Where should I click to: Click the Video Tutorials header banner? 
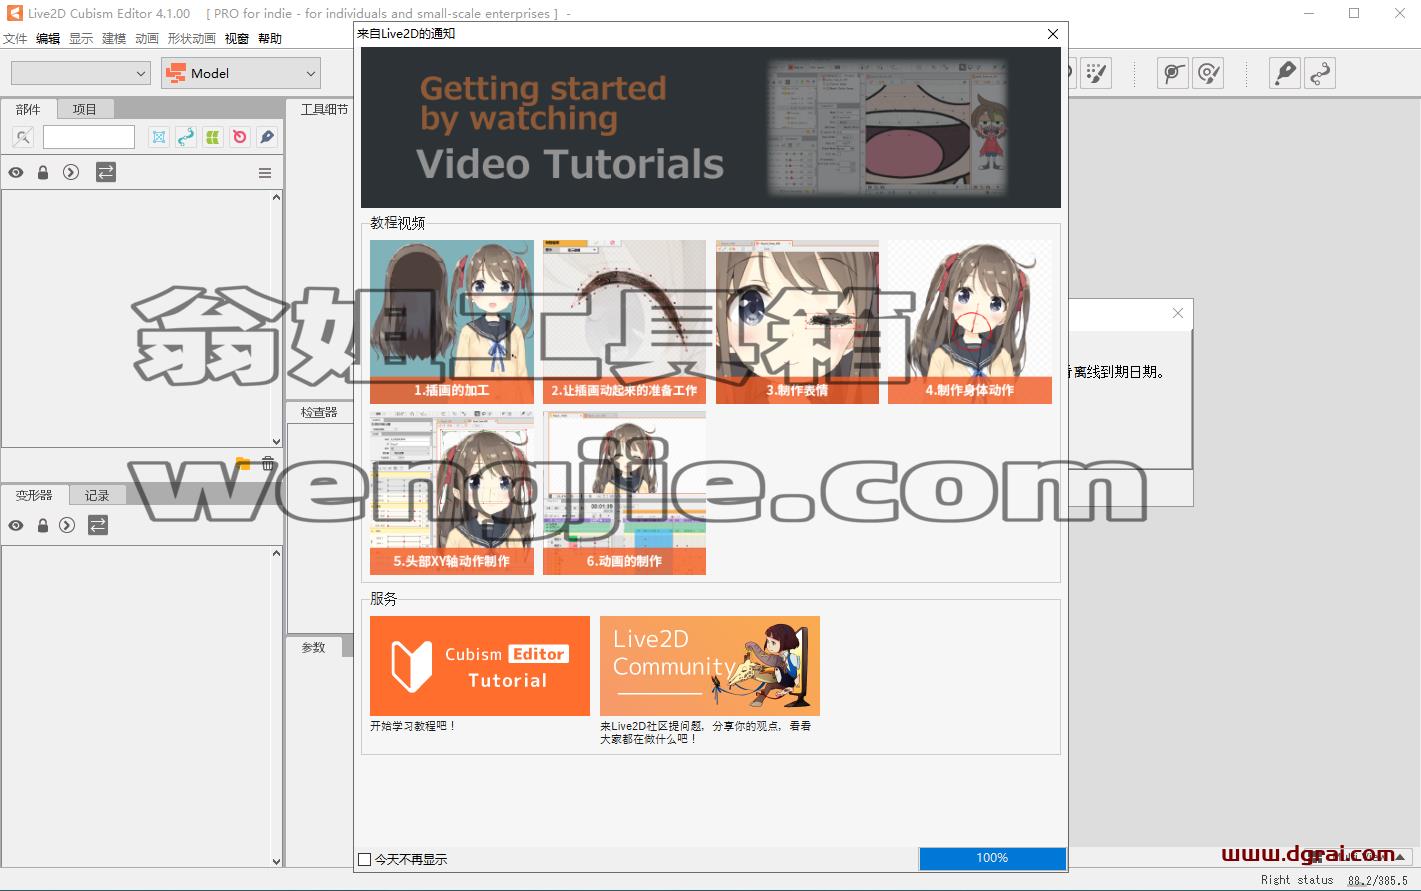coord(711,127)
